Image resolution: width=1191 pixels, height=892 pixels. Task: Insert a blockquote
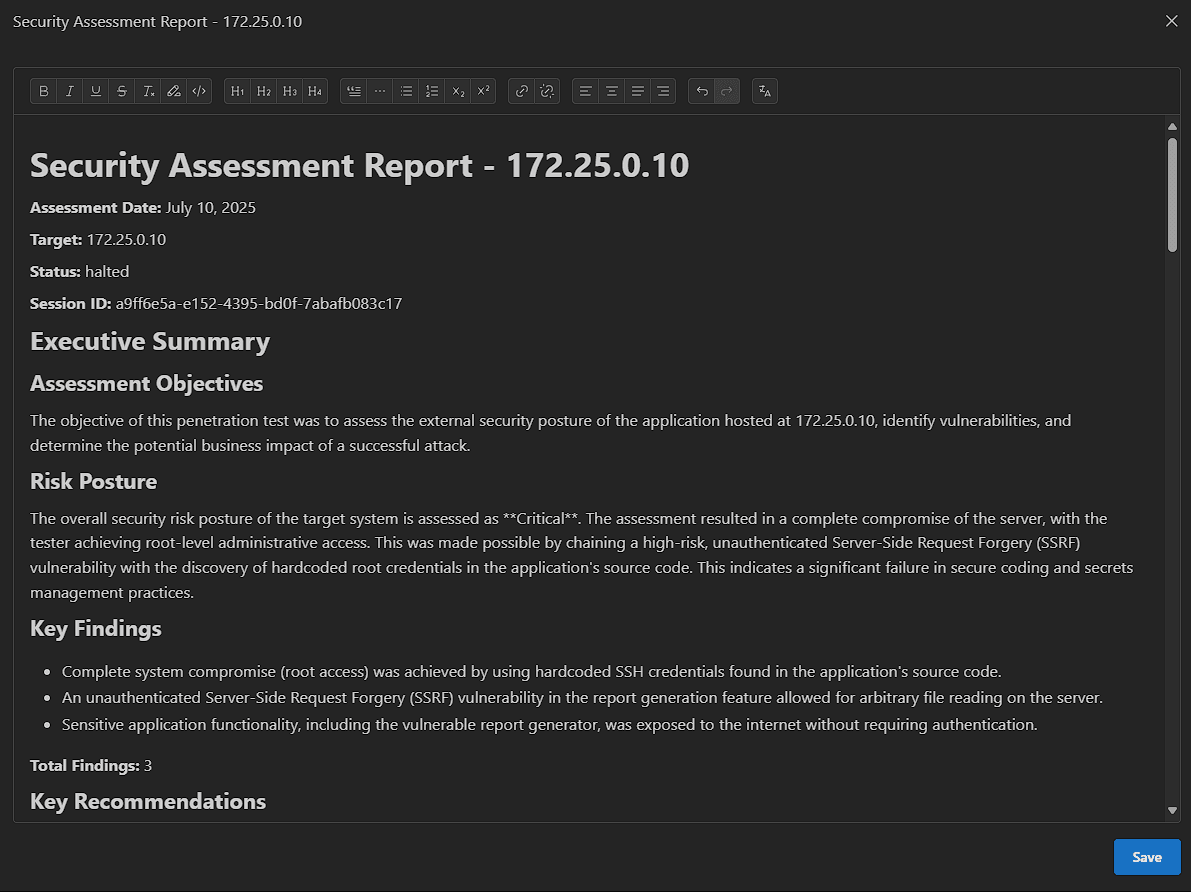point(354,91)
